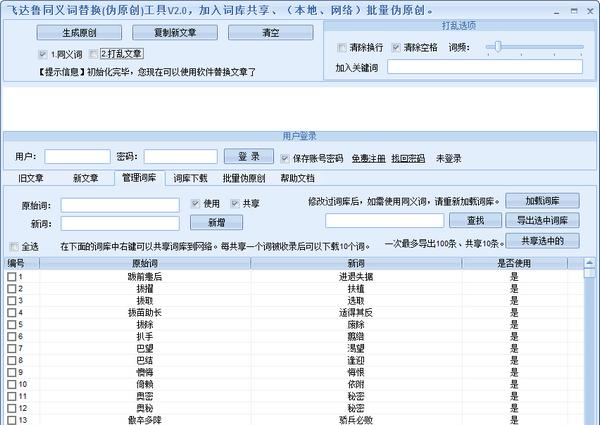Open the 找回密码 link
The image size is (600, 425).
tap(408, 158)
